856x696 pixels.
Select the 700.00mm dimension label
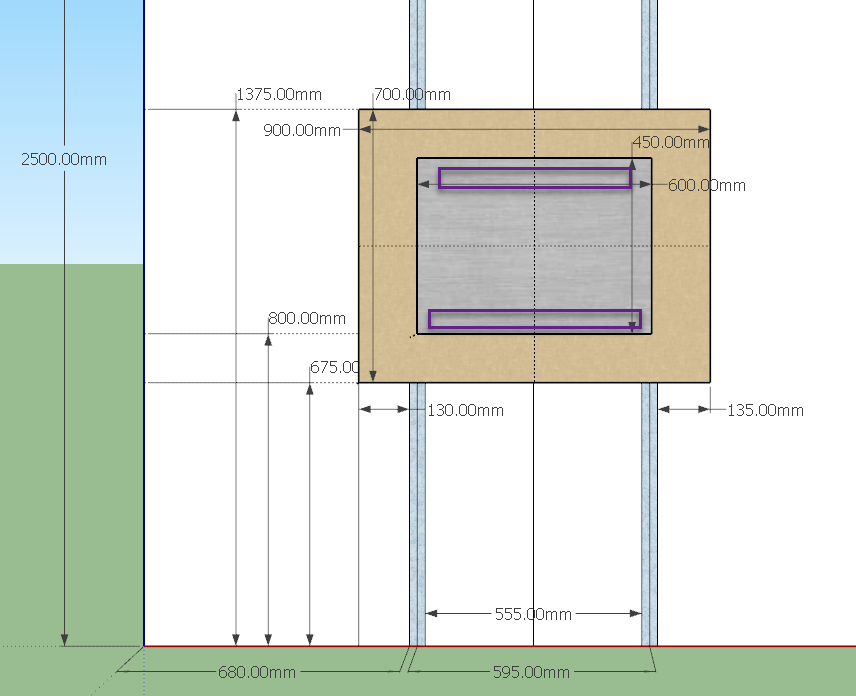(411, 96)
